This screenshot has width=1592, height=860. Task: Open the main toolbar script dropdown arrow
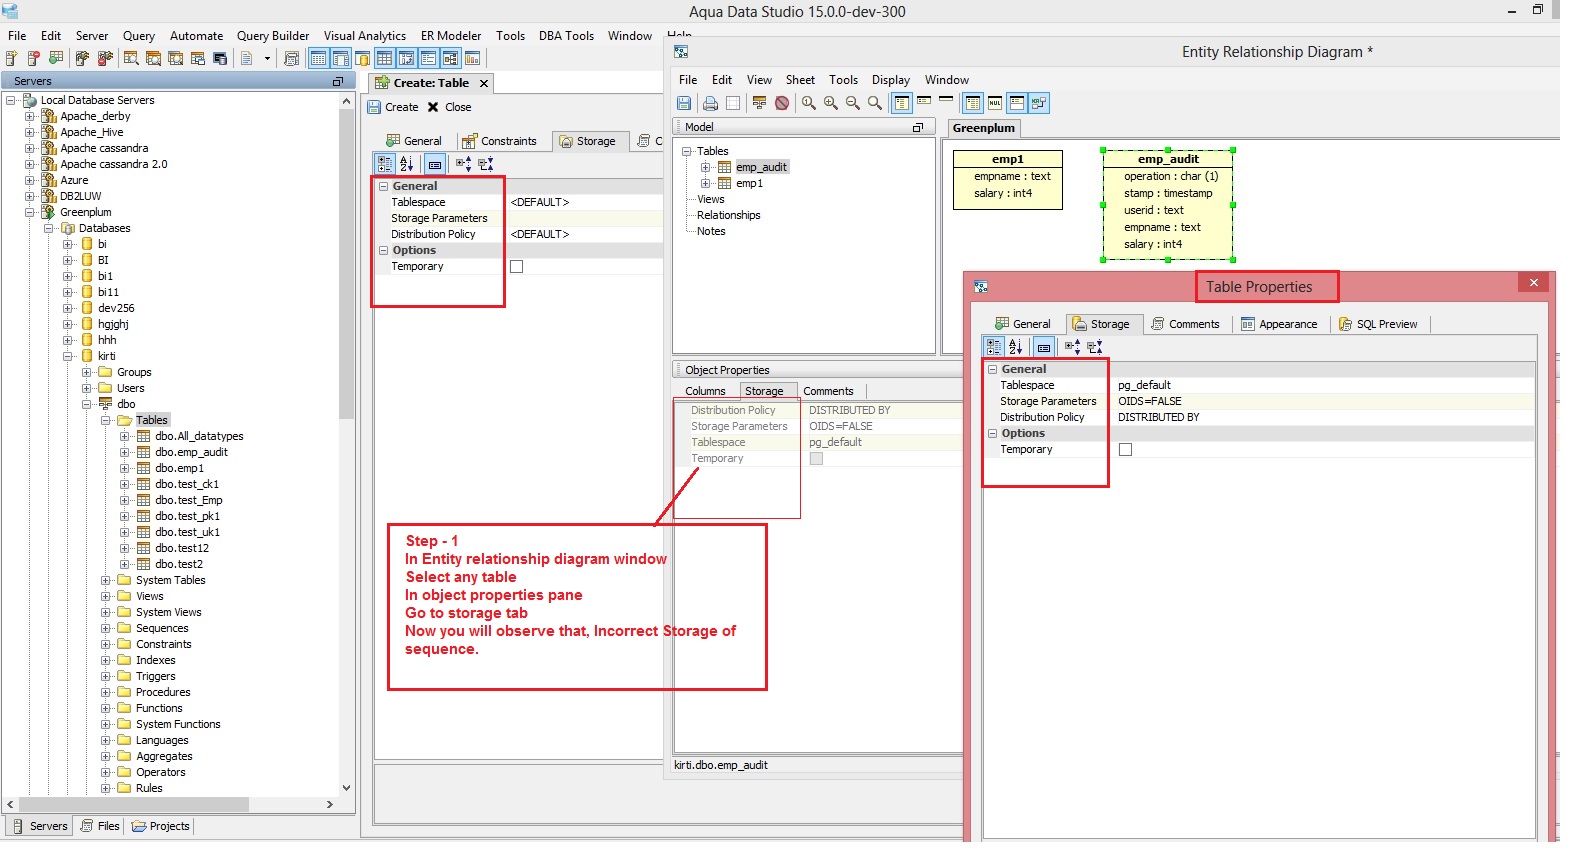coord(267,59)
